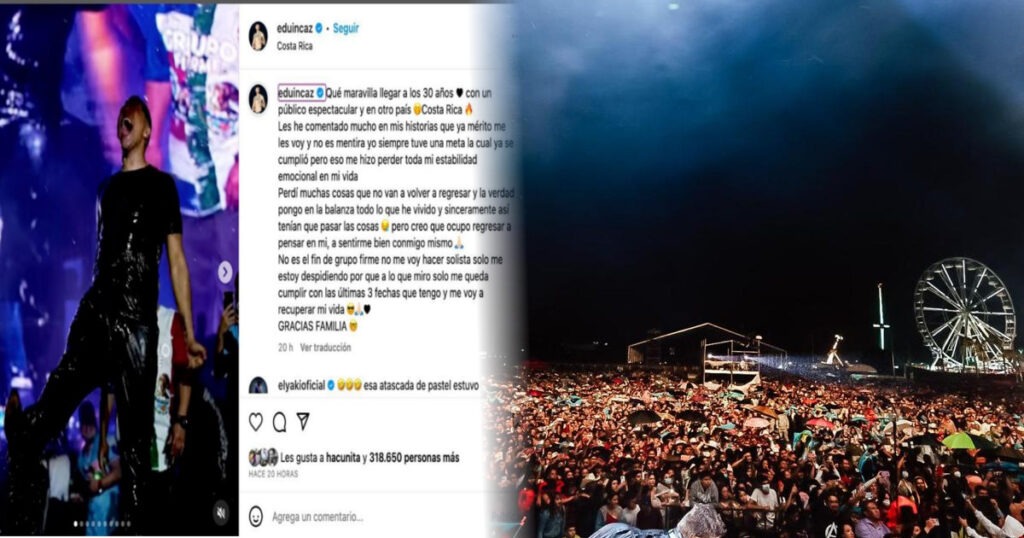Open eduincaz avatar beside the caption
The image size is (1024, 538).
[x=259, y=99]
